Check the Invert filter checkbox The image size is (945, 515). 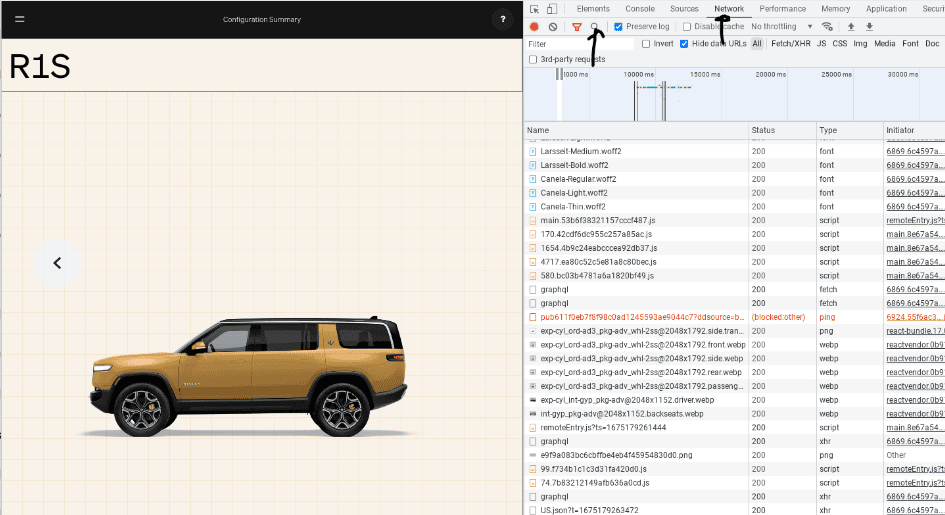646,44
